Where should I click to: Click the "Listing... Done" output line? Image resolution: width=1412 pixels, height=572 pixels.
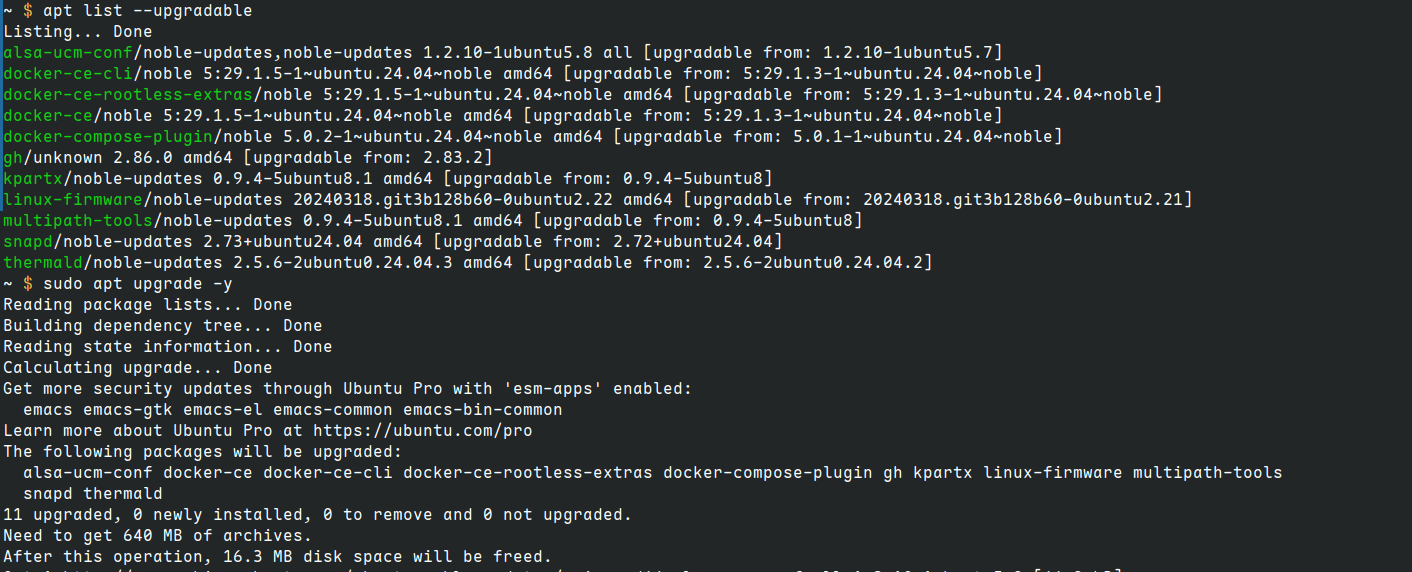78,32
